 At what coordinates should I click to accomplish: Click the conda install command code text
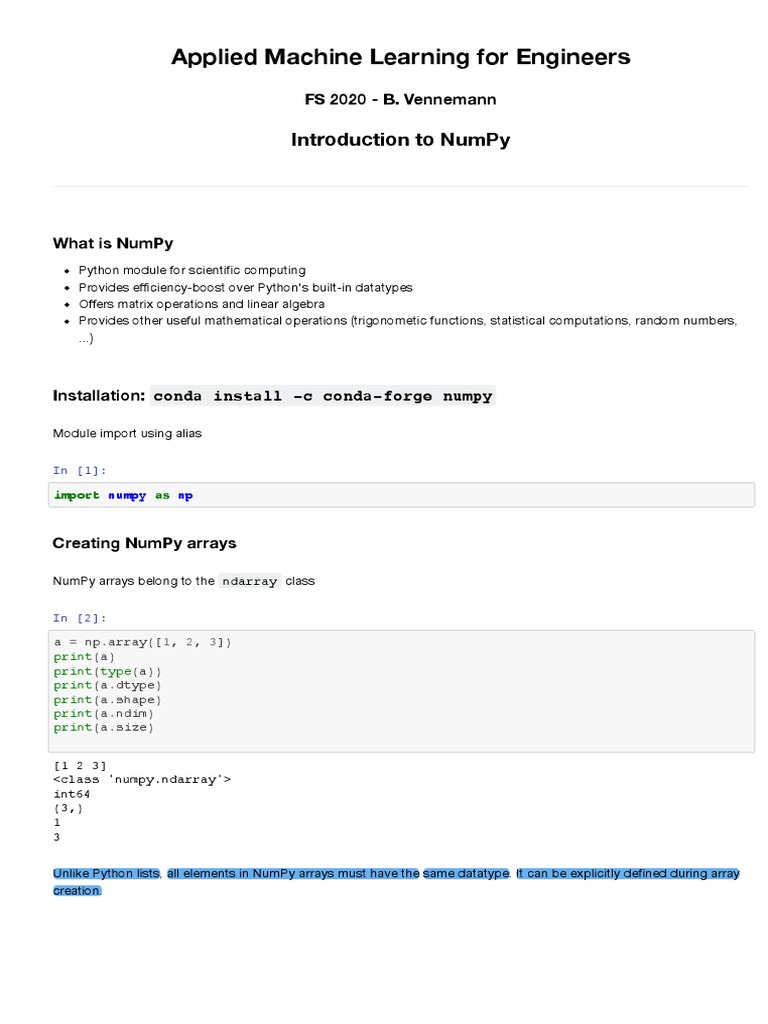(323, 396)
